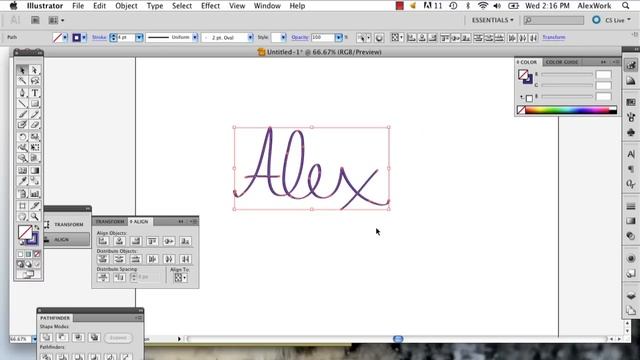Click Horizontal Align Left in Align panel
The height and width of the screenshot is (360, 640).
103,241
